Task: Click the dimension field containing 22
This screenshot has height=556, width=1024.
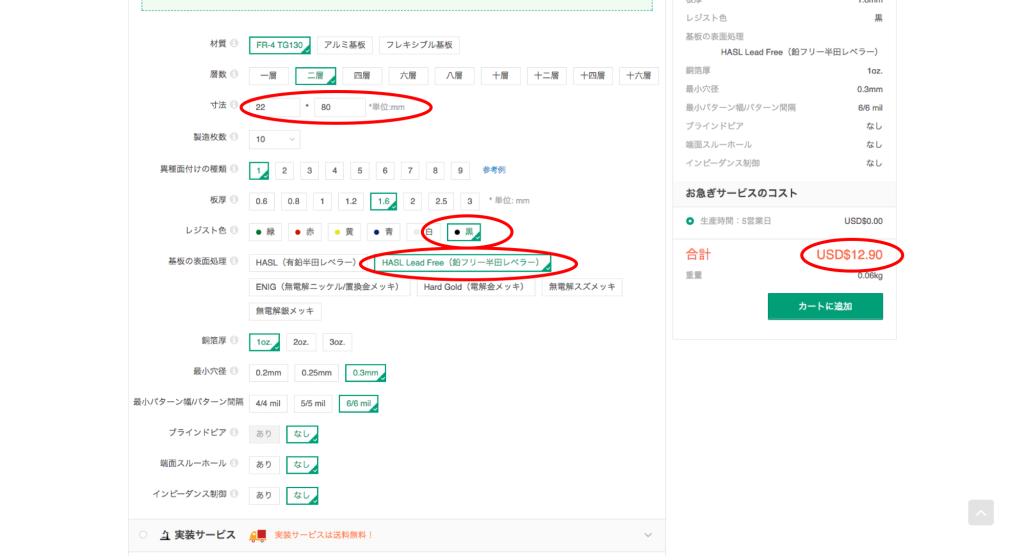Action: [x=274, y=107]
